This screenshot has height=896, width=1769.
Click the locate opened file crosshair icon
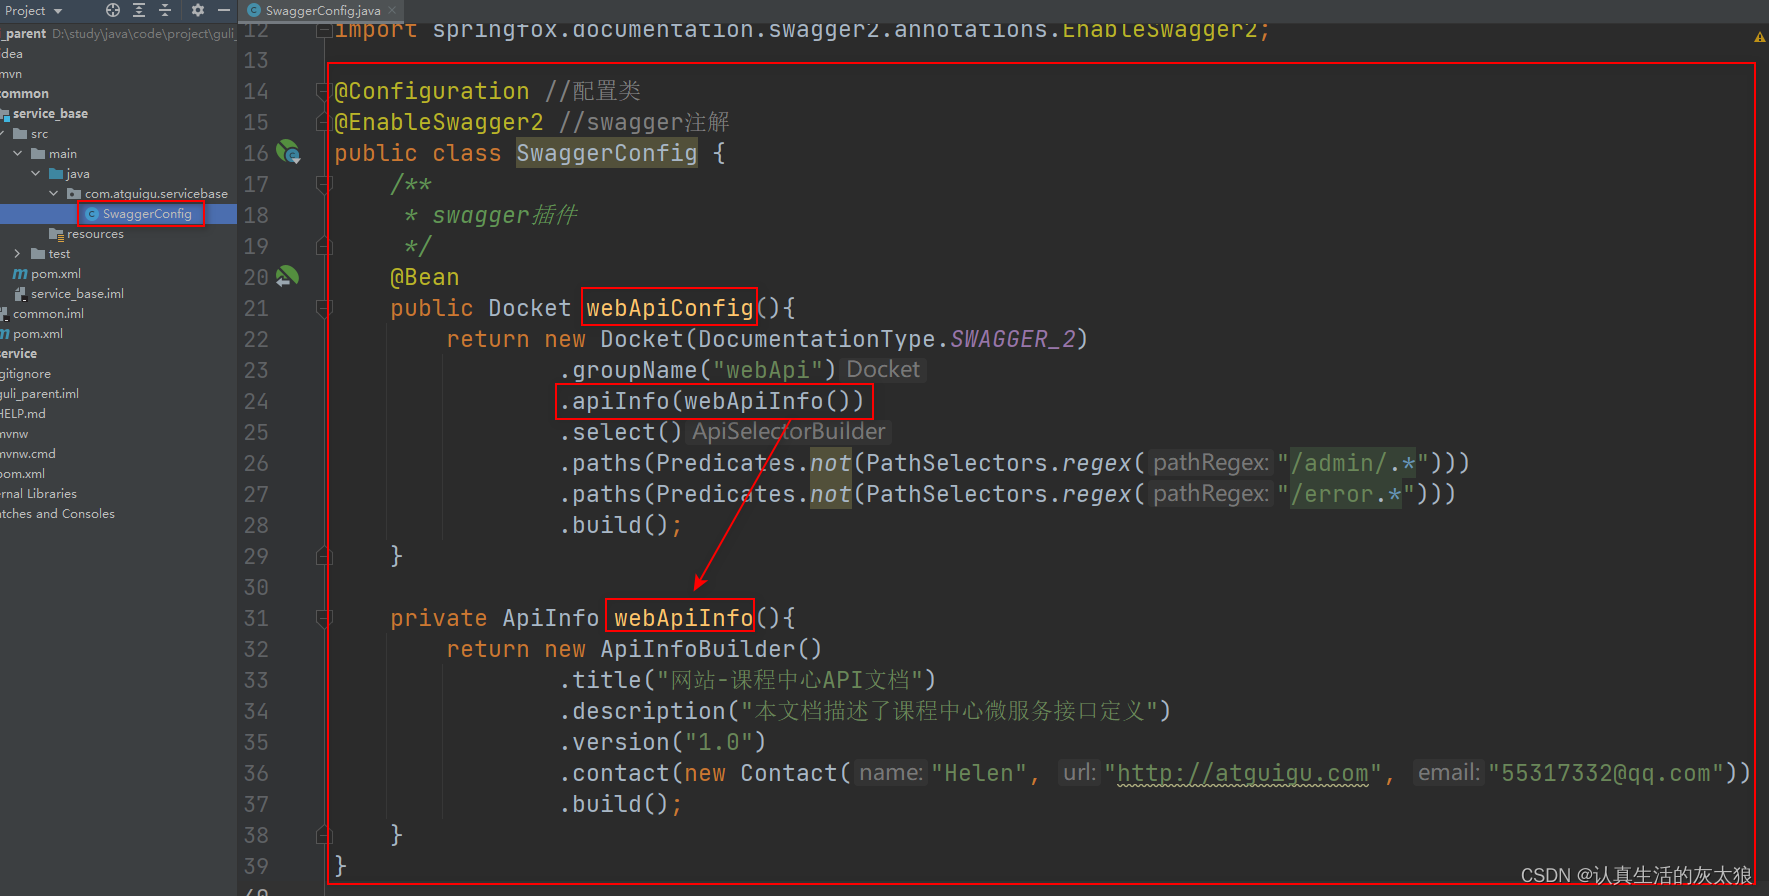[x=113, y=10]
